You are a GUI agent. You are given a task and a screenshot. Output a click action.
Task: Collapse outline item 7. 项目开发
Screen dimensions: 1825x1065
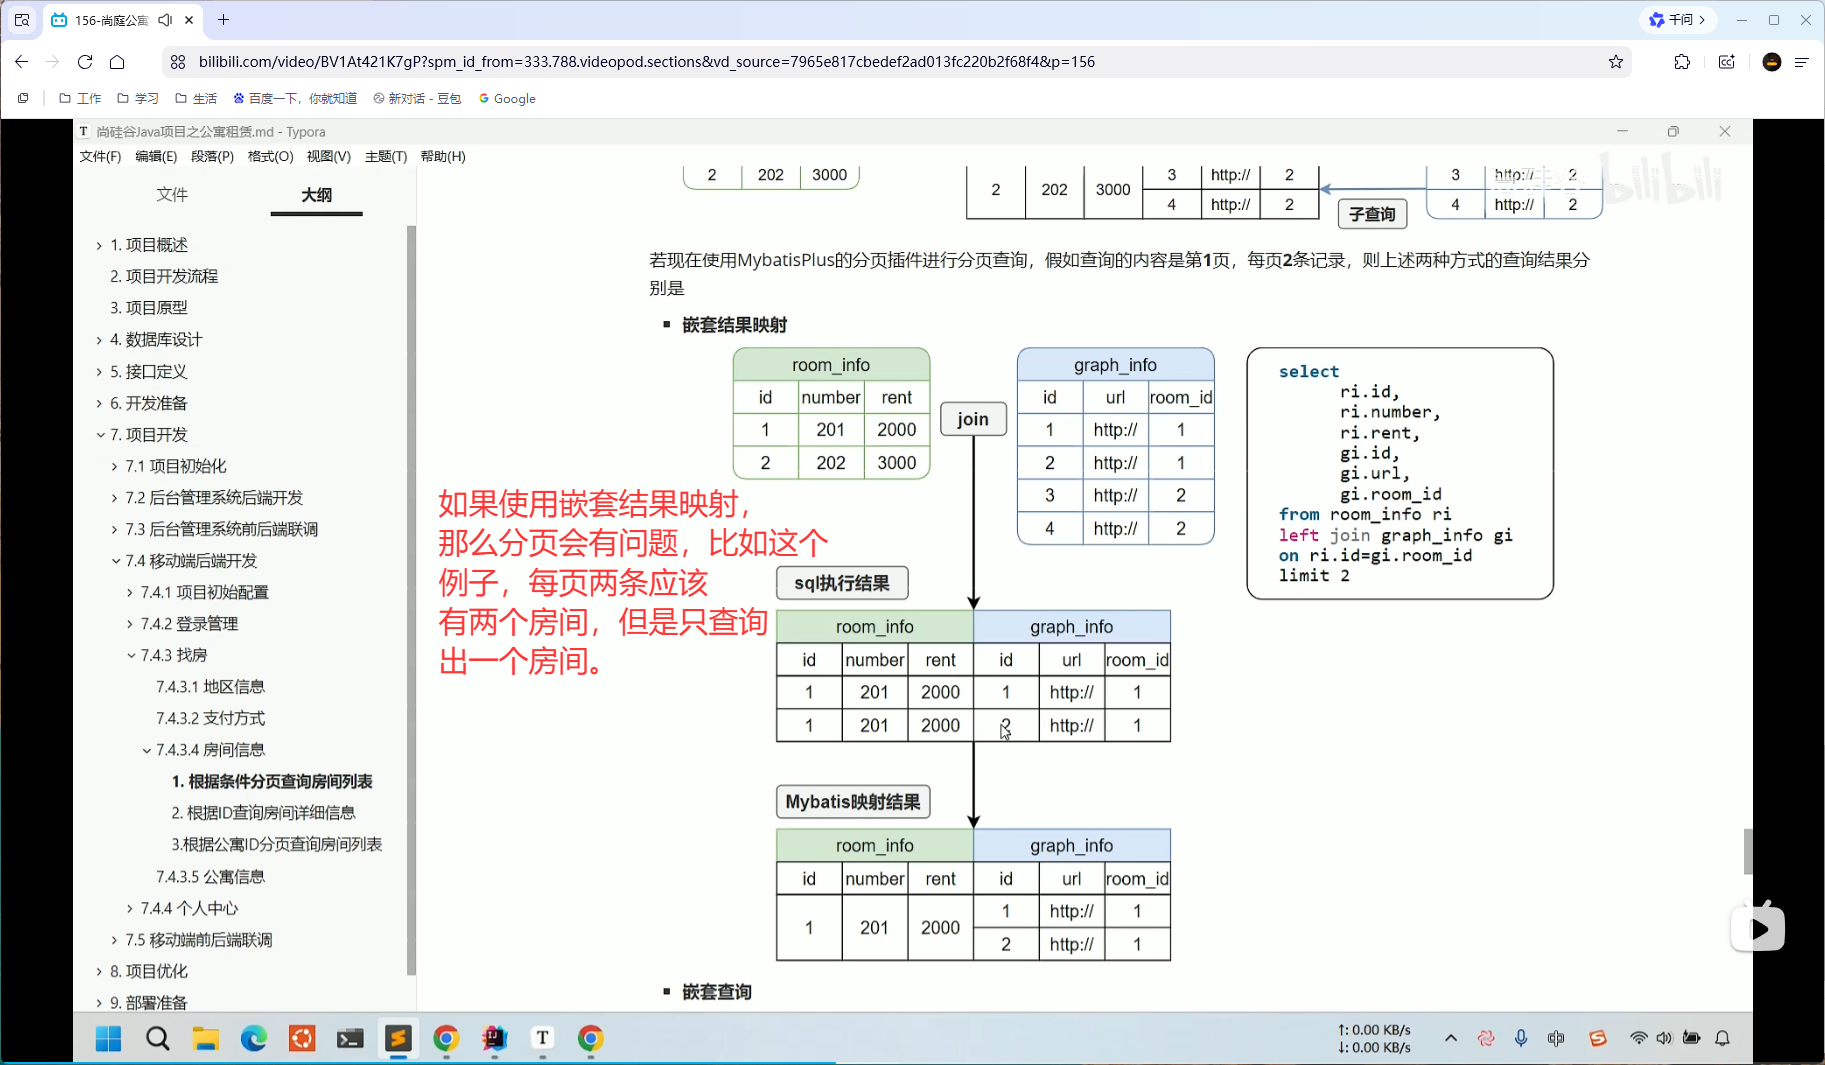click(x=100, y=435)
